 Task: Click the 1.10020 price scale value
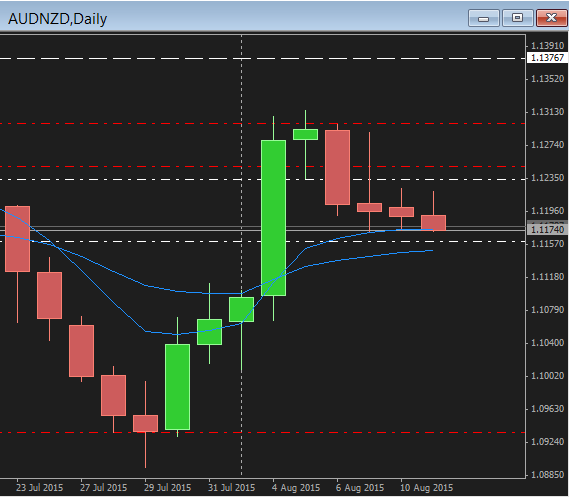click(547, 376)
